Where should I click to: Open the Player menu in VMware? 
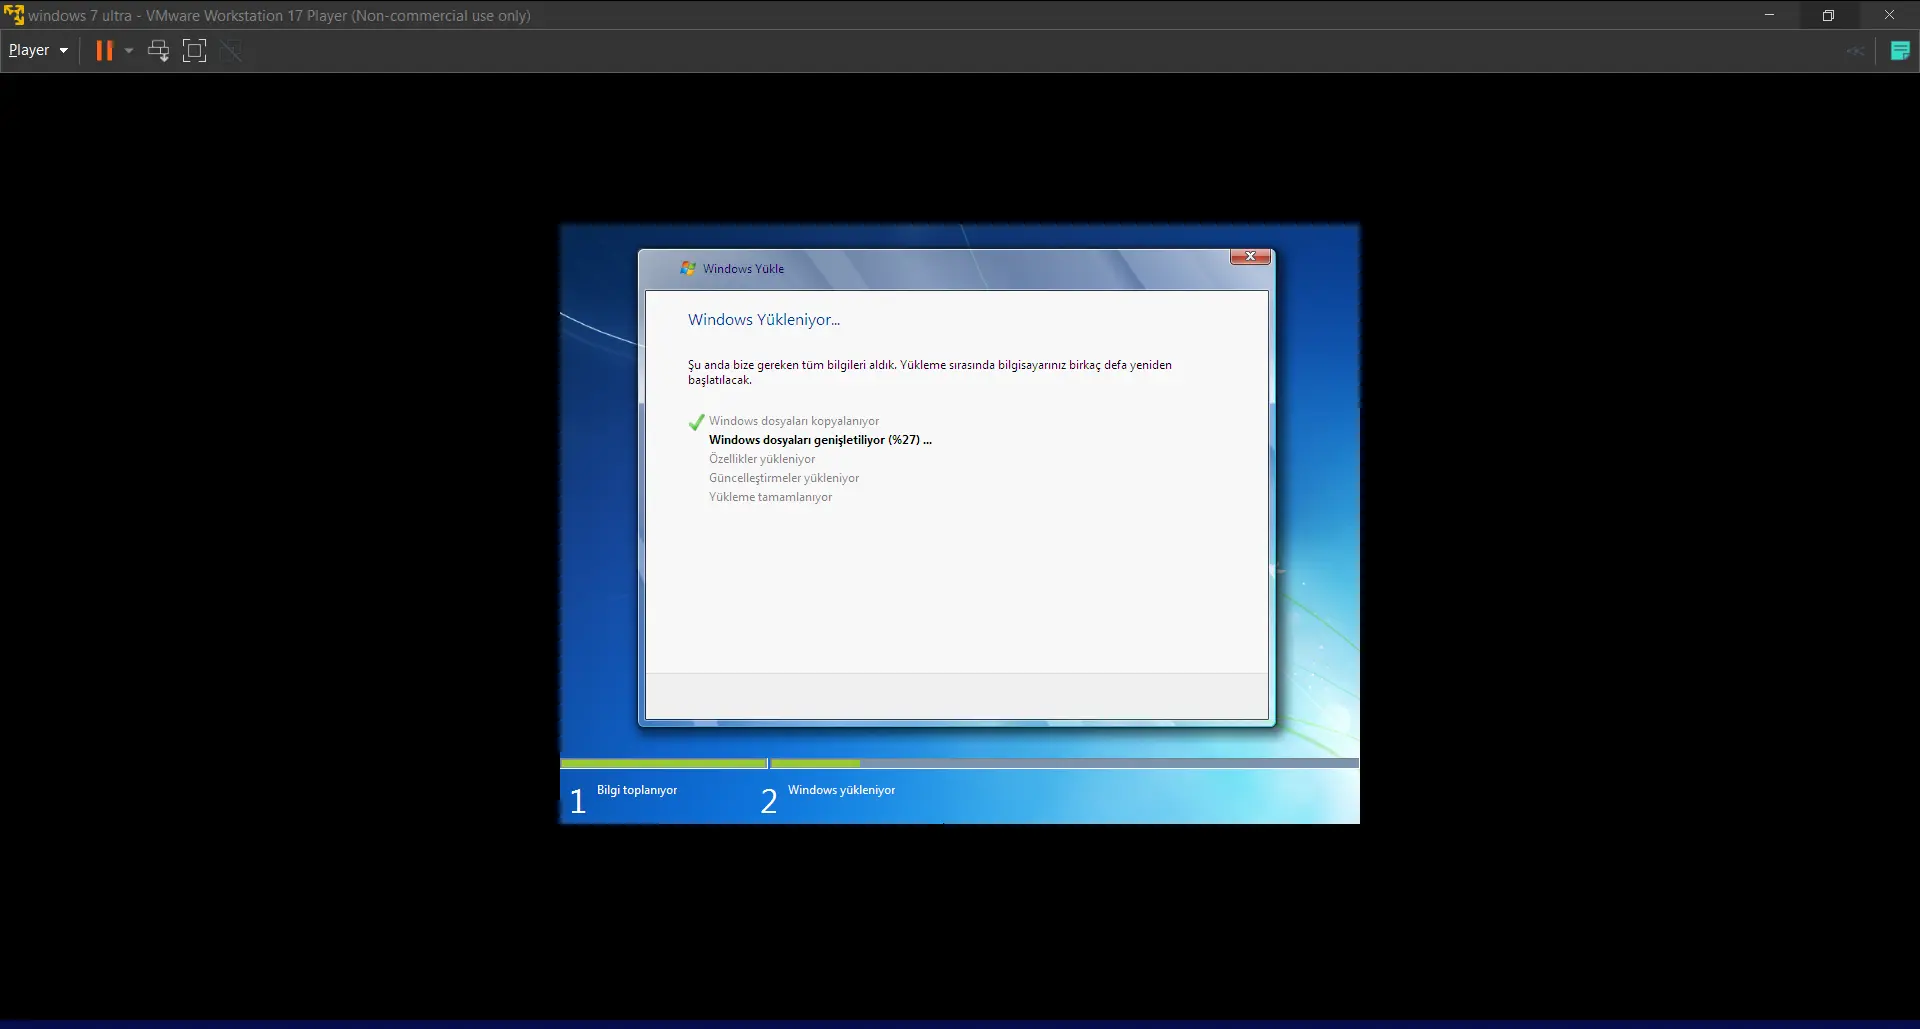click(38, 50)
